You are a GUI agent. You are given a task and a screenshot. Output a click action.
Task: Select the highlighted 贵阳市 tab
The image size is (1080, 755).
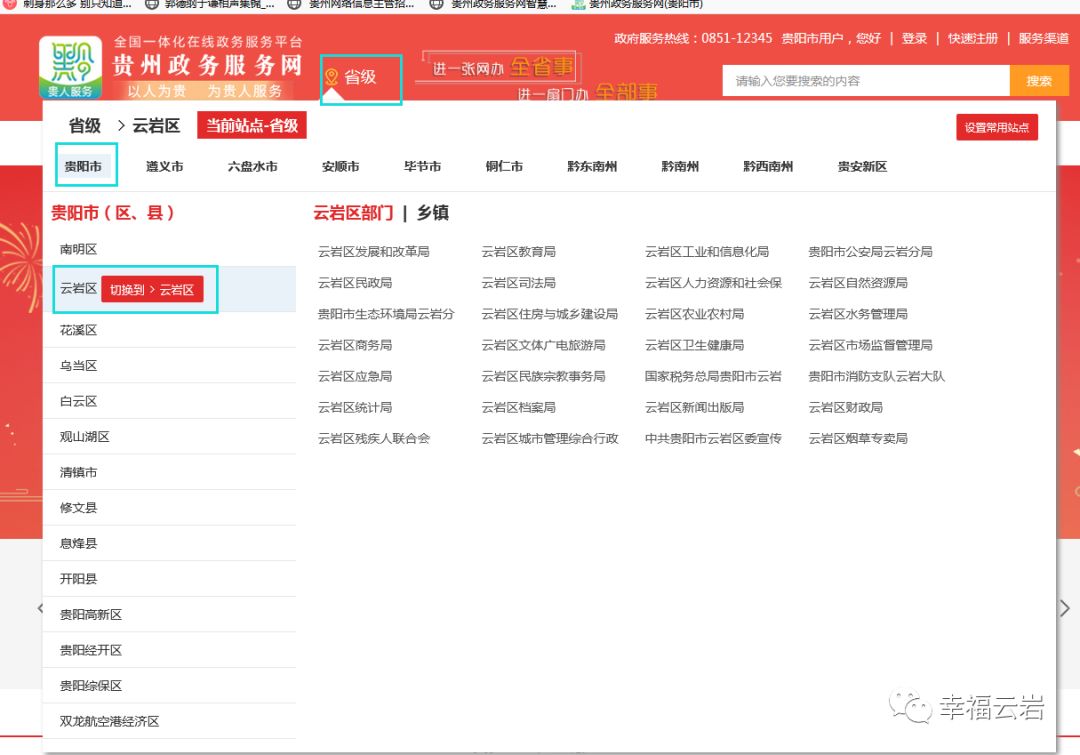pos(84,167)
